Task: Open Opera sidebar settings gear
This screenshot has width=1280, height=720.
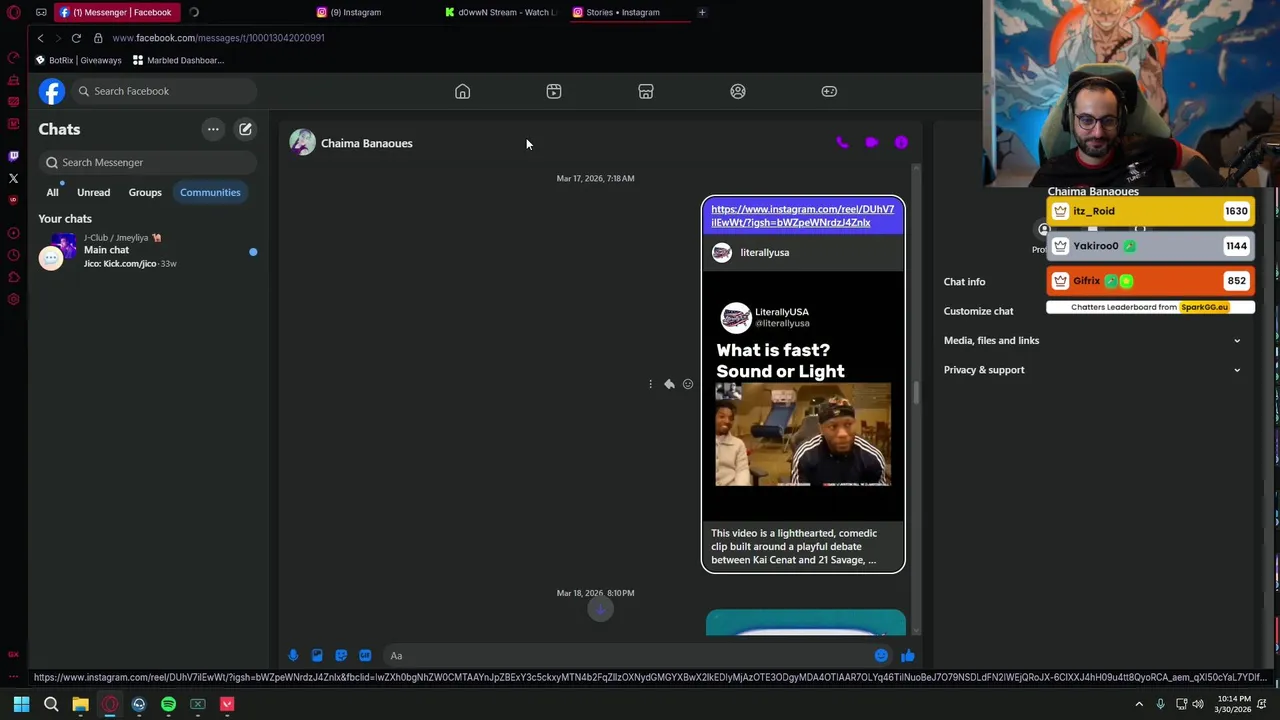Action: [x=13, y=299]
